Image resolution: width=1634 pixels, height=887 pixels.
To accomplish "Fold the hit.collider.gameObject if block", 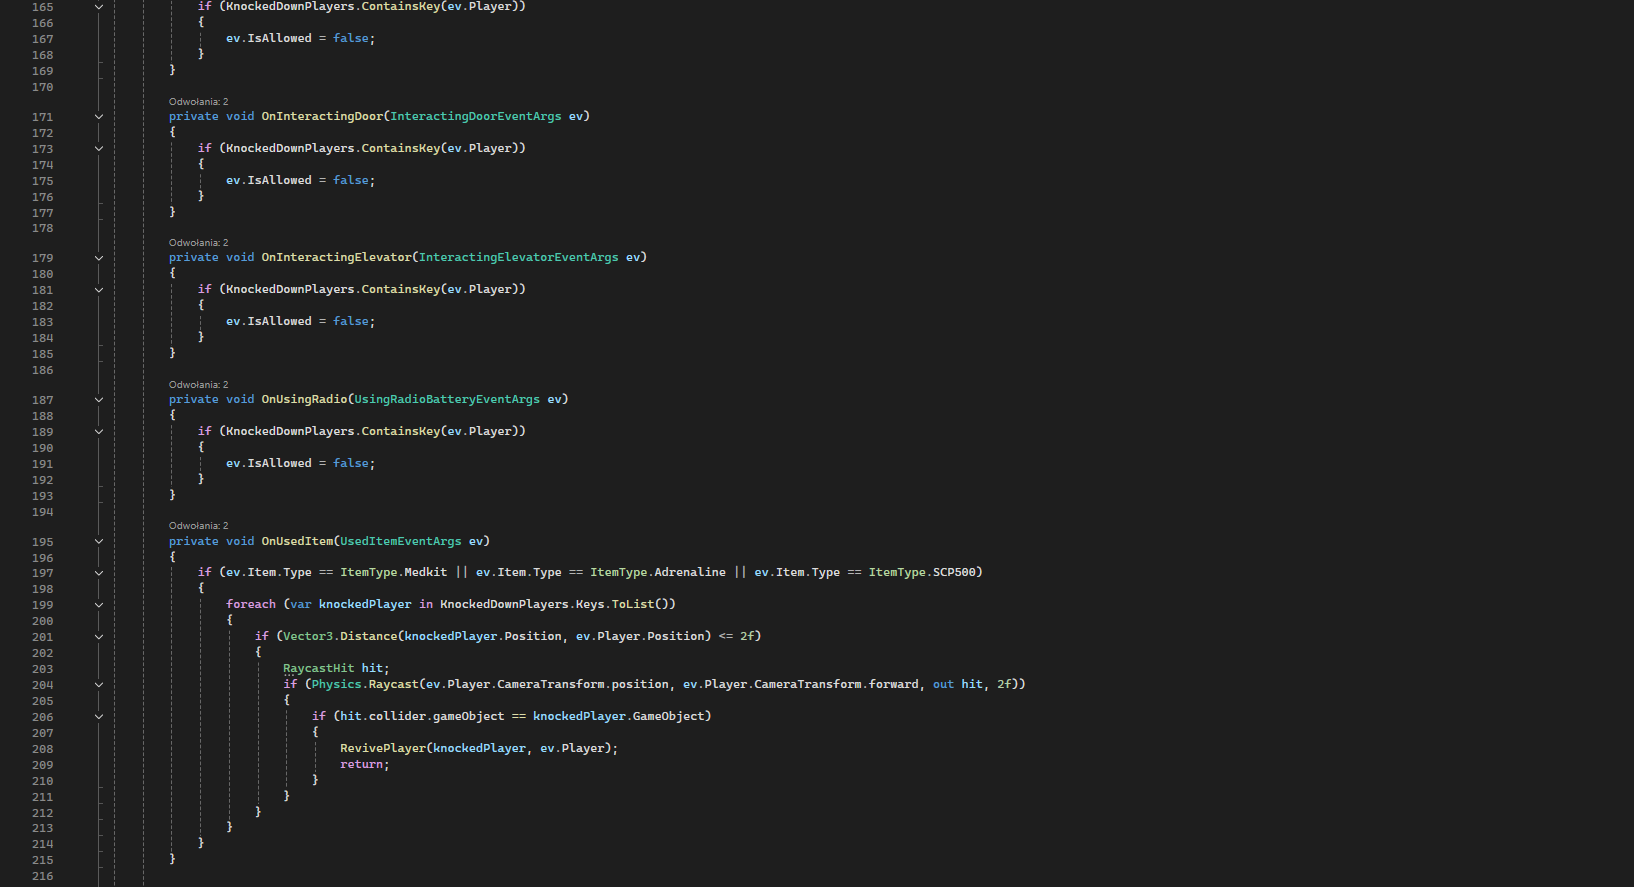I will [99, 717].
